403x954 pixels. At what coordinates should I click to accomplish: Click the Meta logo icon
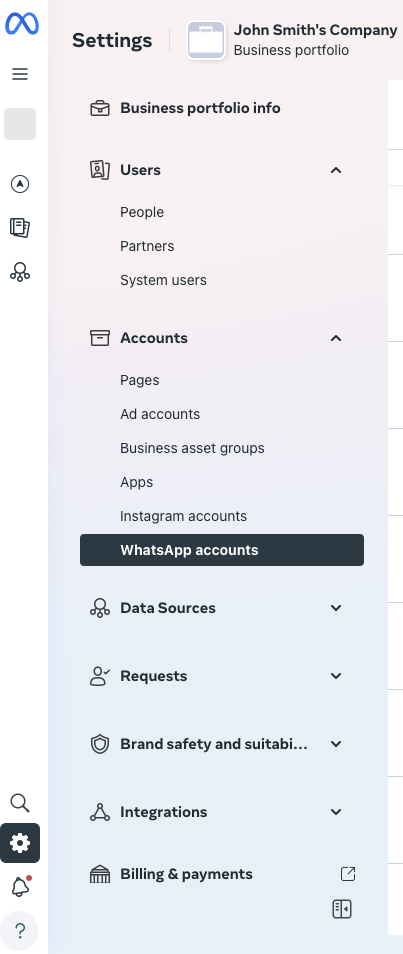point(22,24)
